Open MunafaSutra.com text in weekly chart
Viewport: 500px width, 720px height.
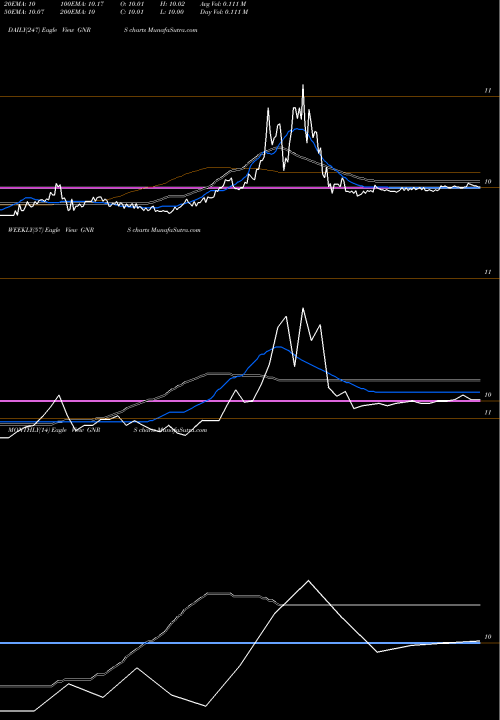click(x=176, y=230)
